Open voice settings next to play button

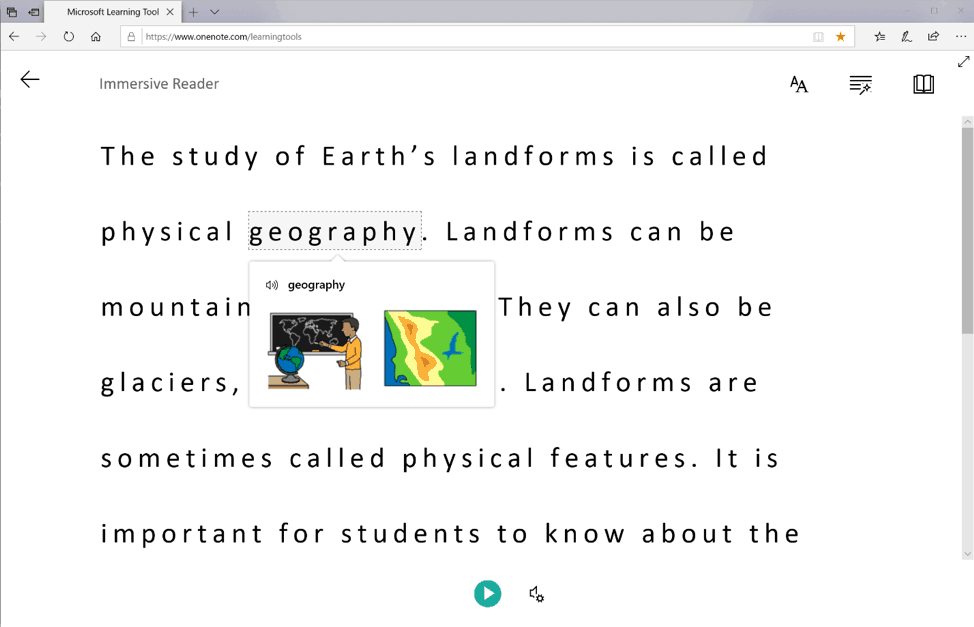pyautogui.click(x=536, y=594)
